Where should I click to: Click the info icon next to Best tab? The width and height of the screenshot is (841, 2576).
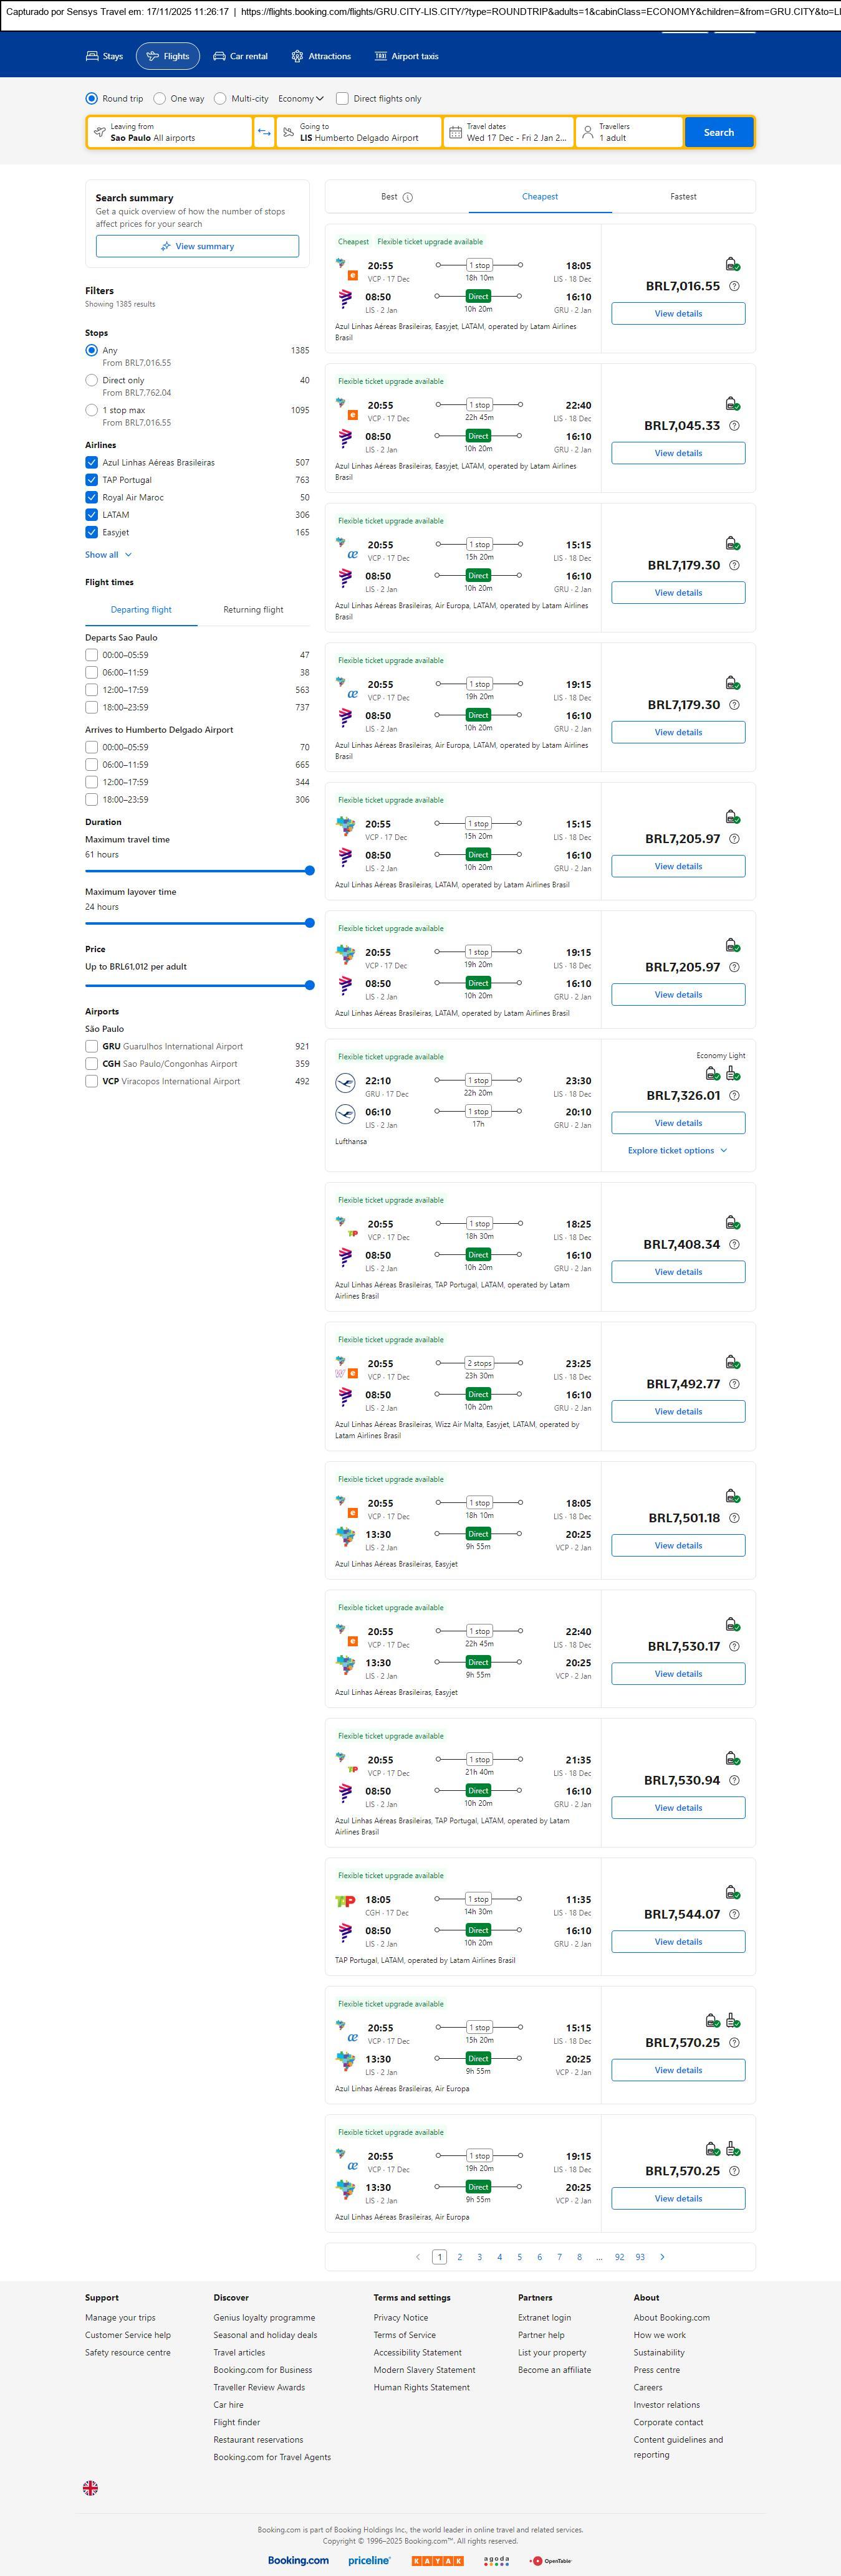coord(408,197)
